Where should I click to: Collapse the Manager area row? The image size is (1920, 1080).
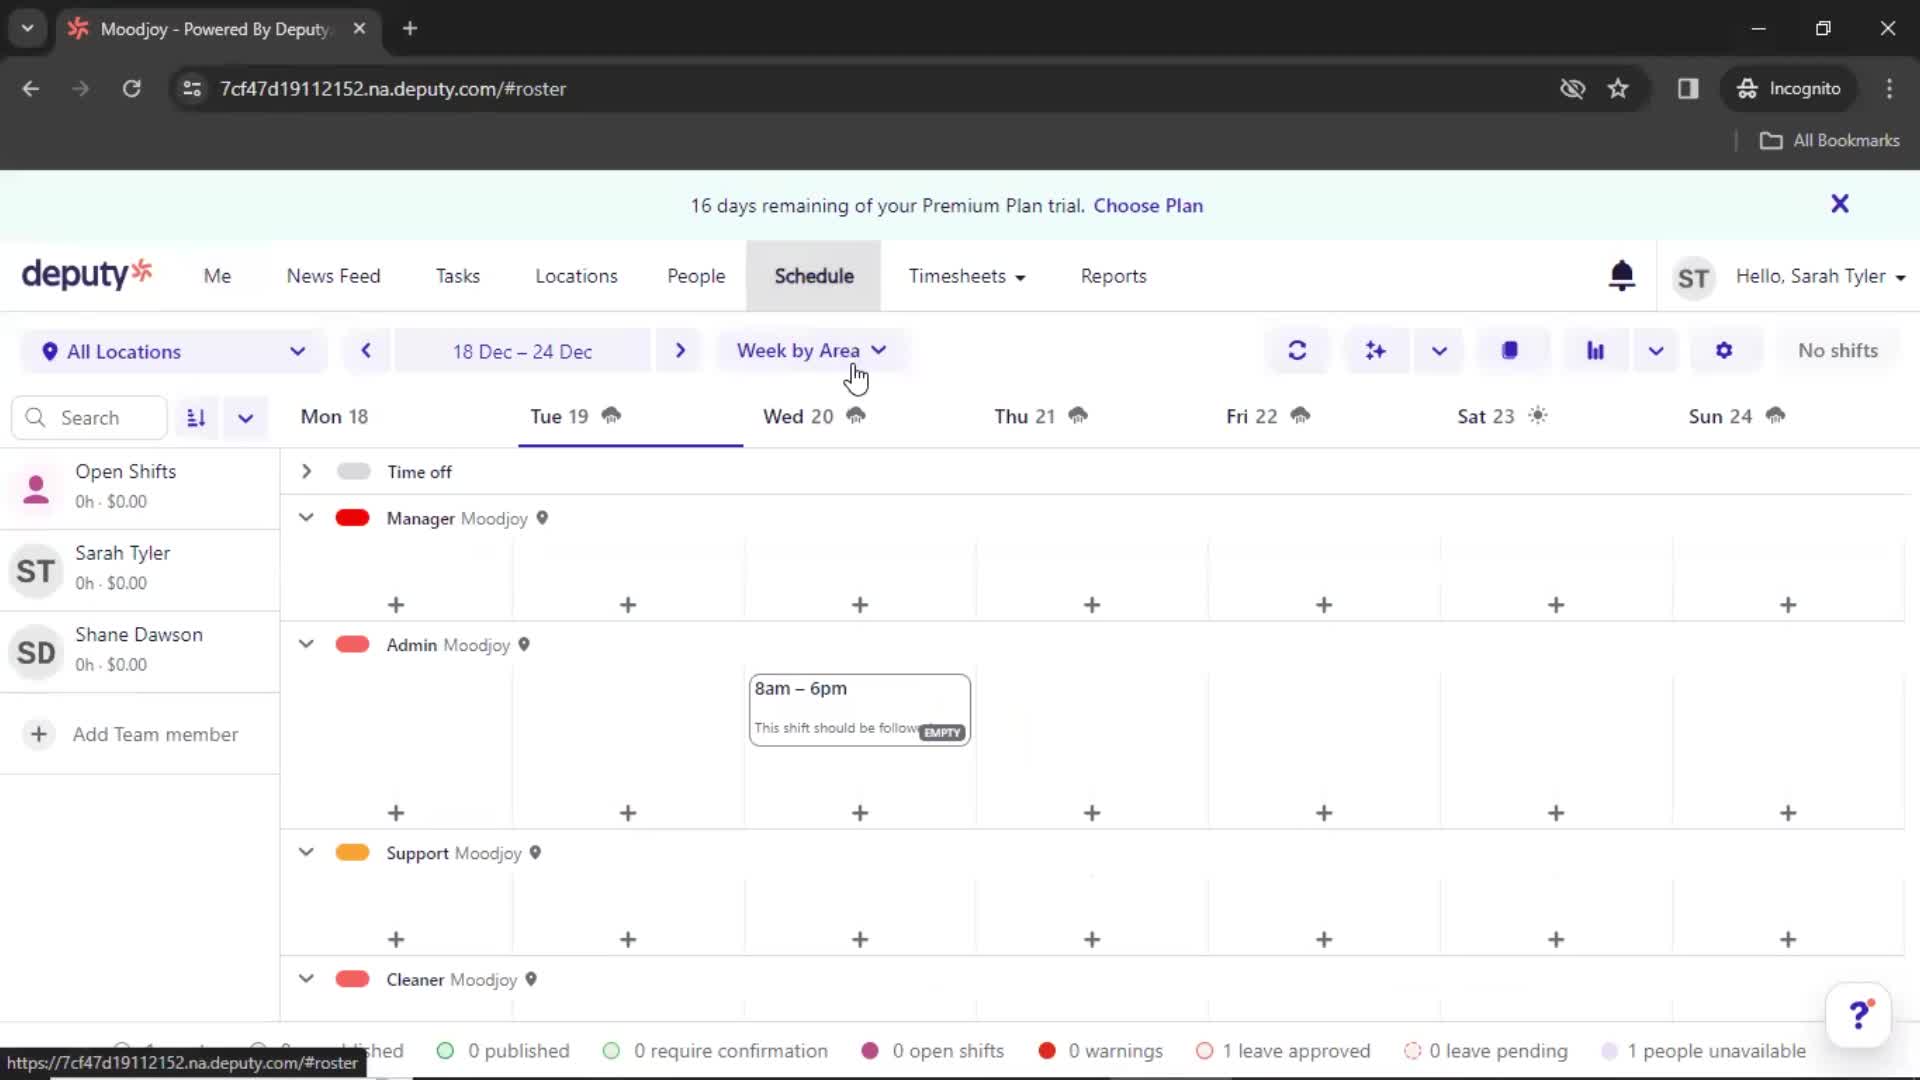pos(306,517)
